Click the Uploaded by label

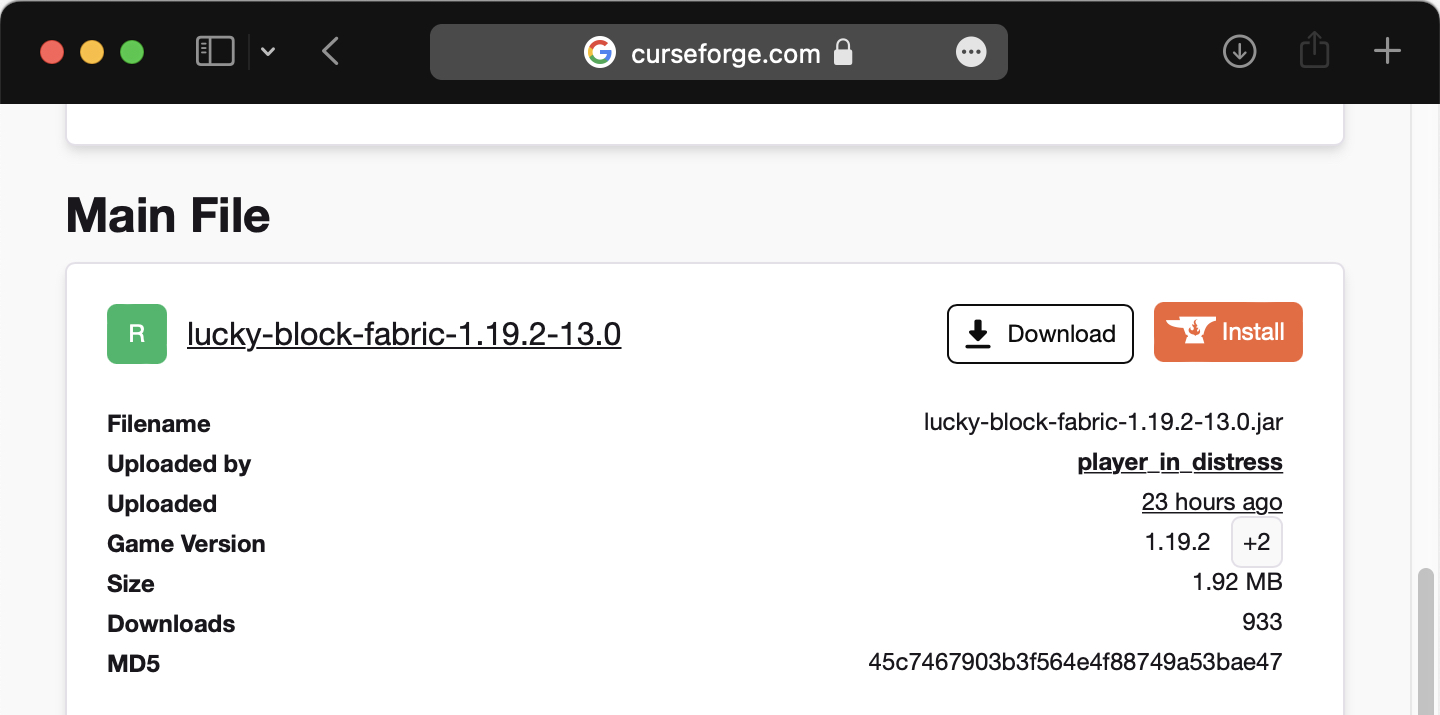click(179, 464)
